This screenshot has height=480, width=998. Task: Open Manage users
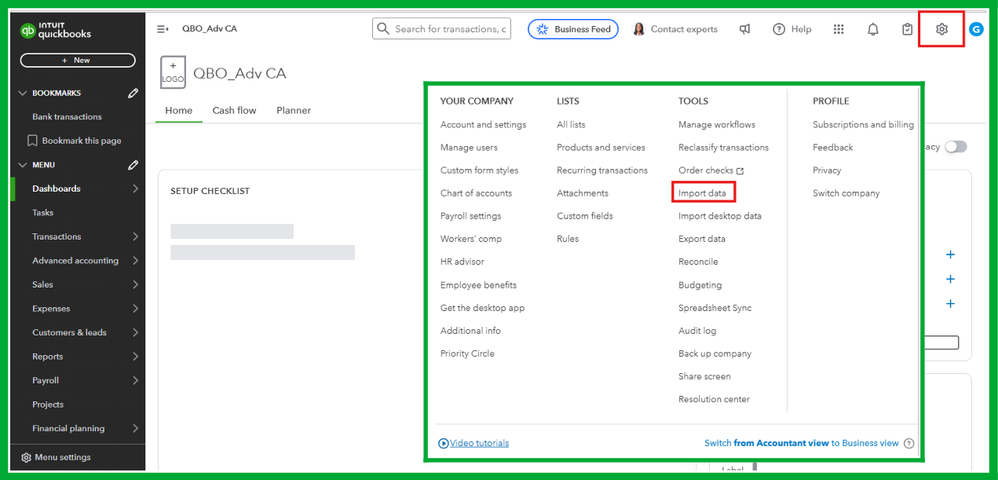(469, 148)
